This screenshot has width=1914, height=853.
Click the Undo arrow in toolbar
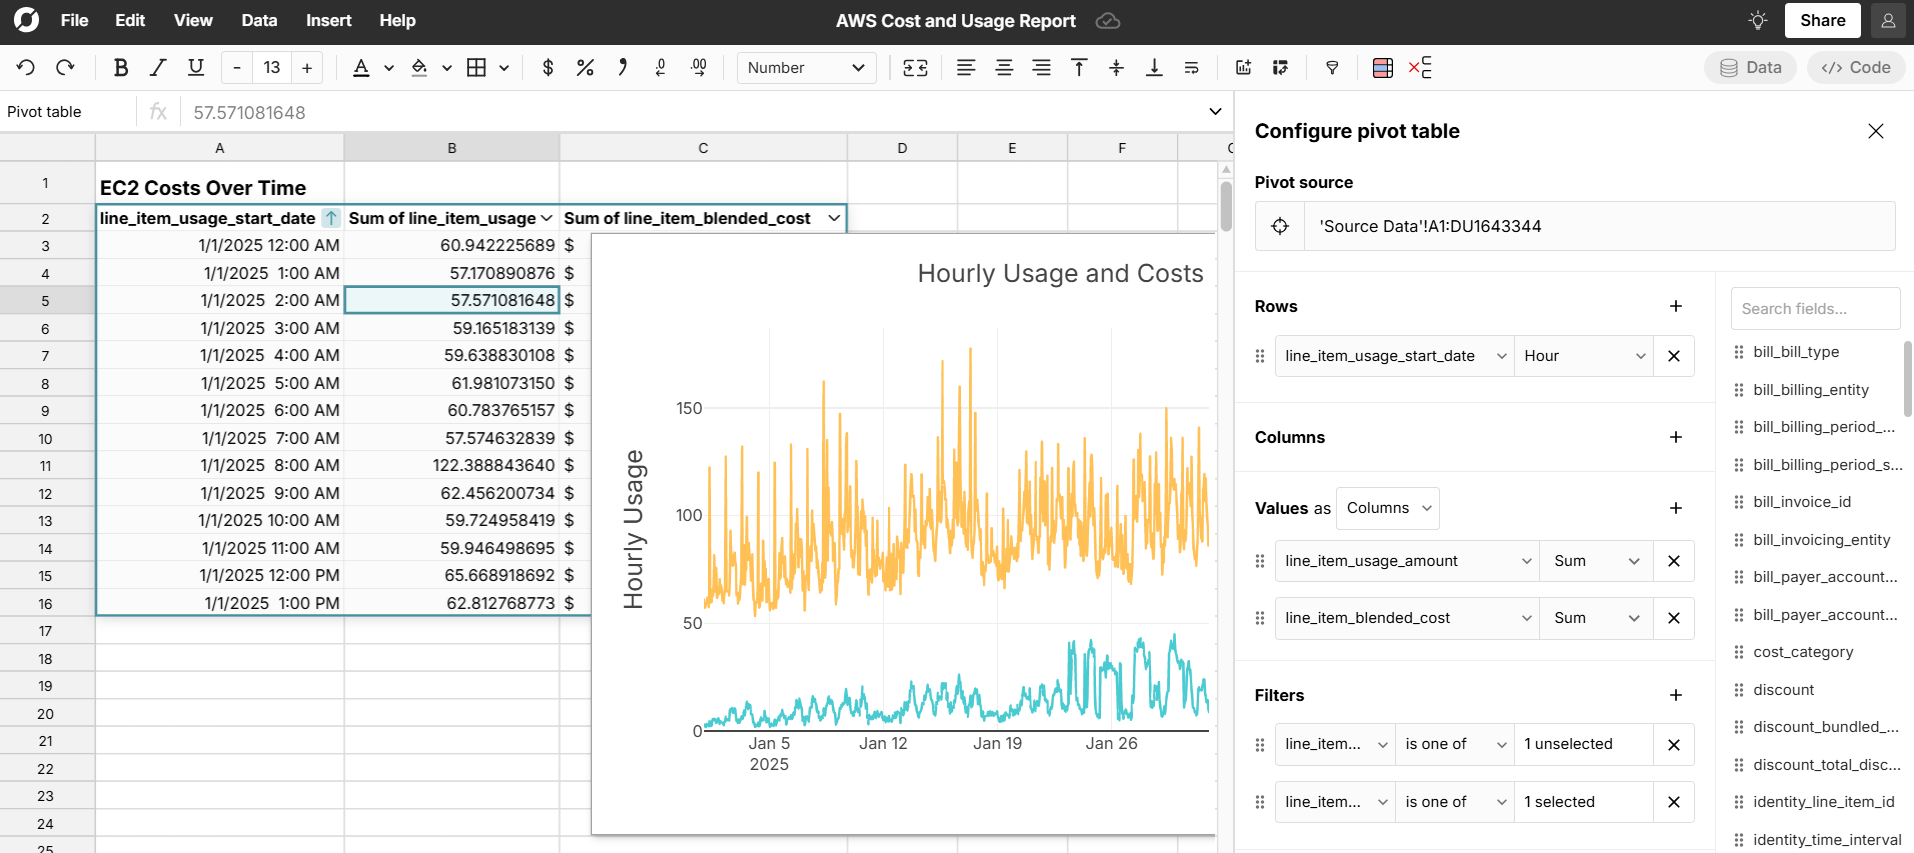tap(26, 68)
